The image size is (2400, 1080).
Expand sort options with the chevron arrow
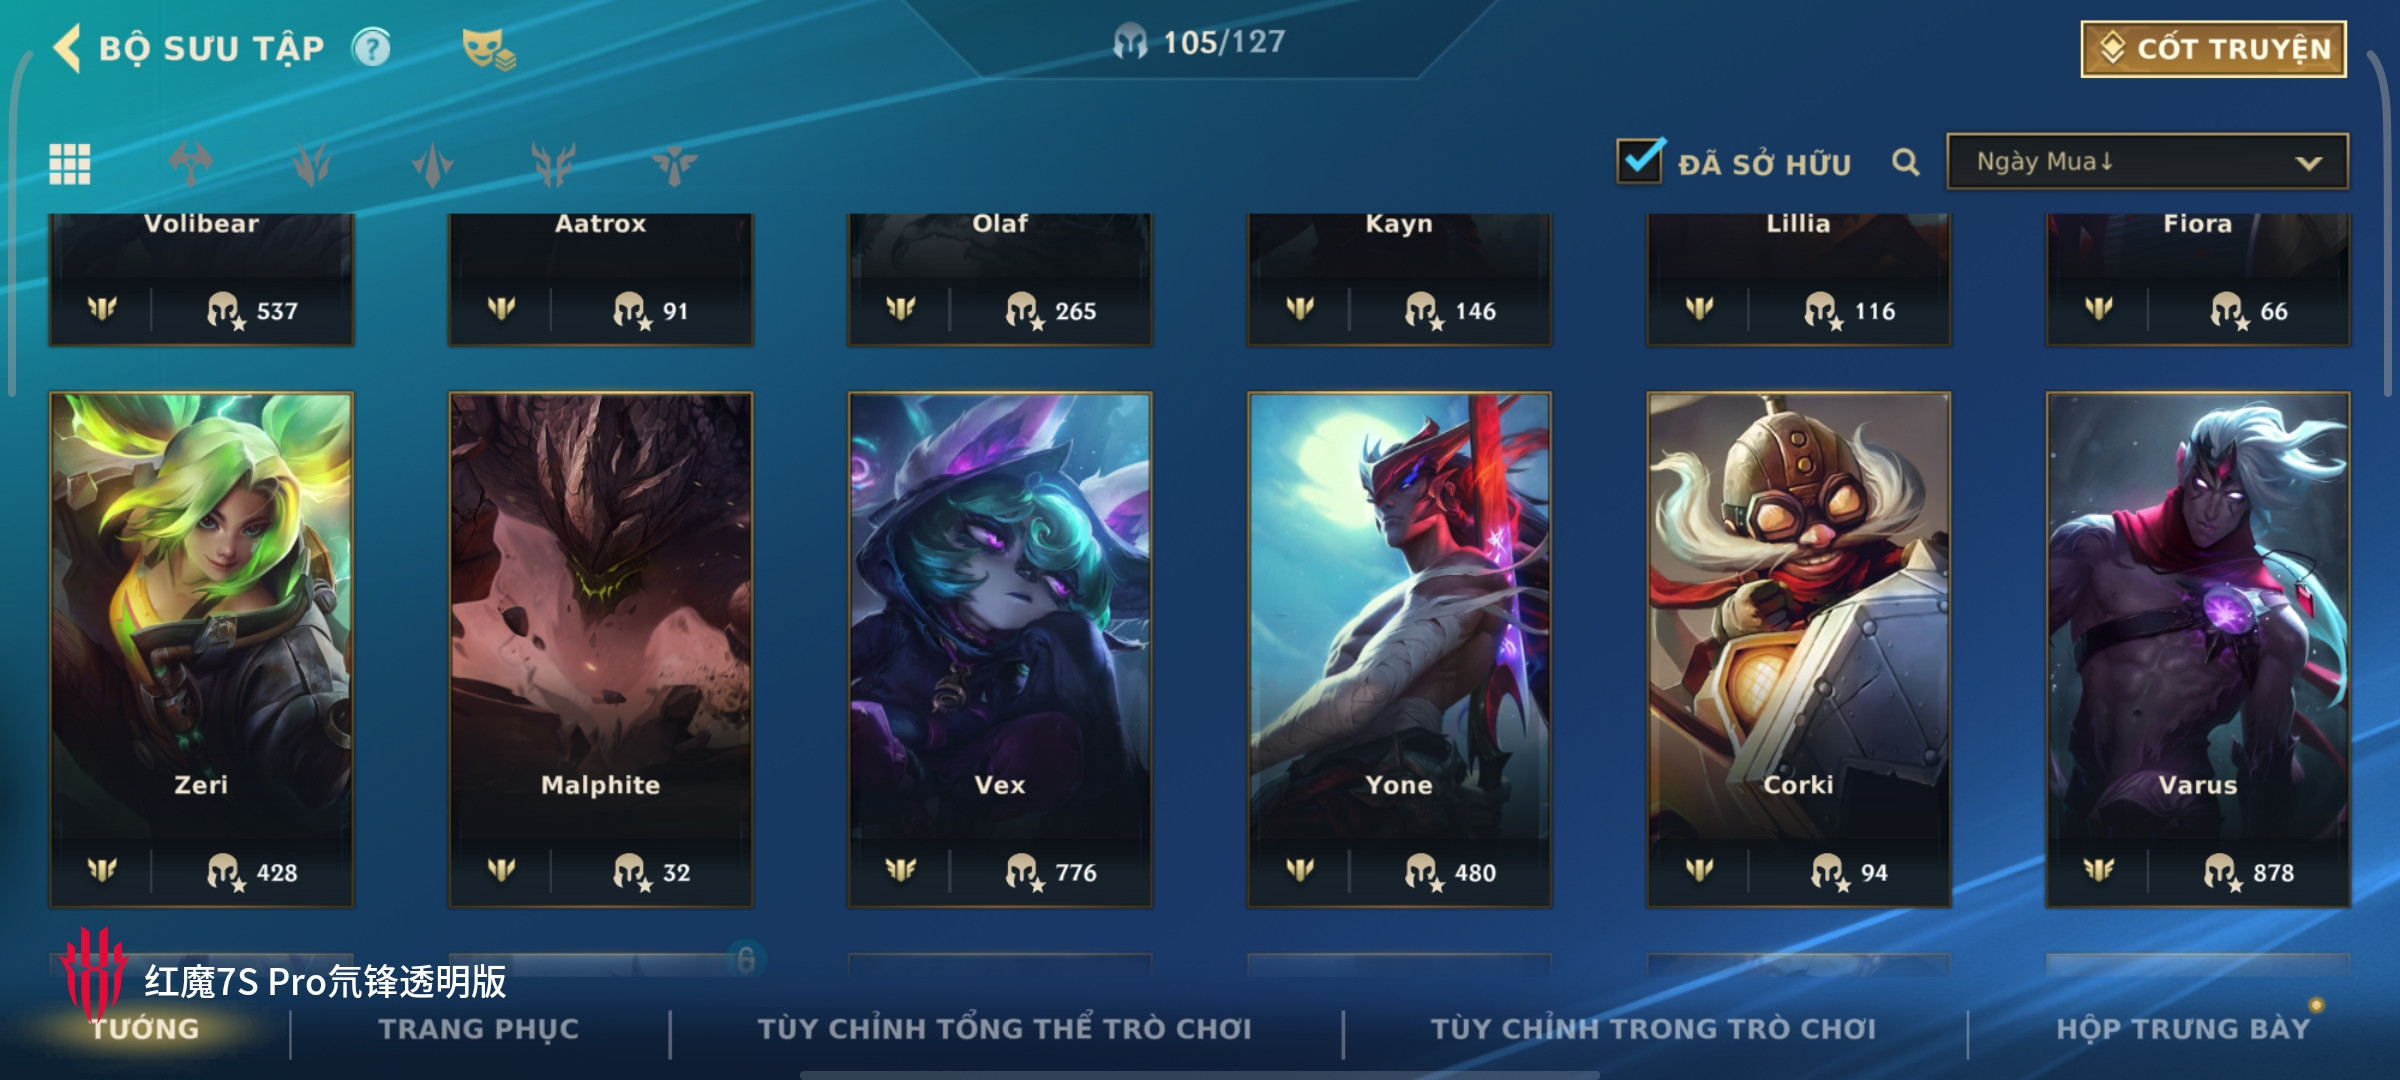point(2308,163)
